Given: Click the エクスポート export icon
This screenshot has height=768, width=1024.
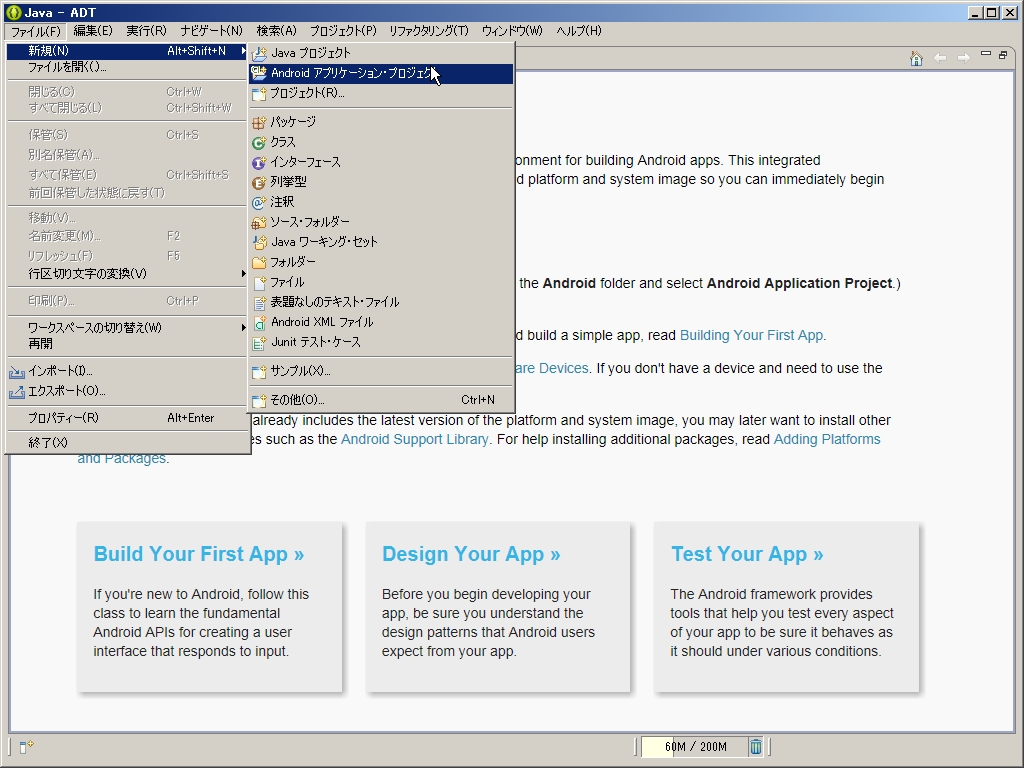Looking at the screenshot, I should [17, 392].
